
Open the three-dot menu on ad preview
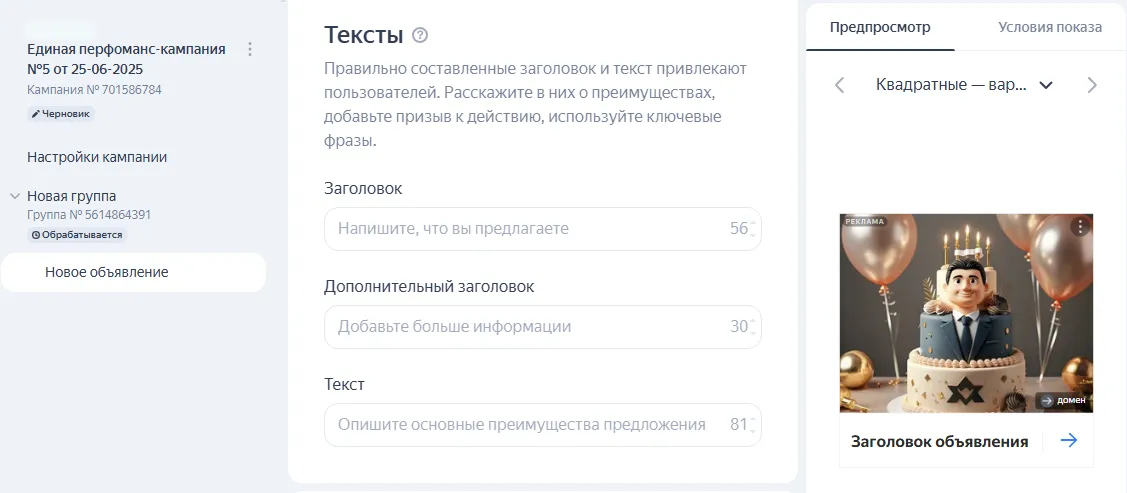1079,227
